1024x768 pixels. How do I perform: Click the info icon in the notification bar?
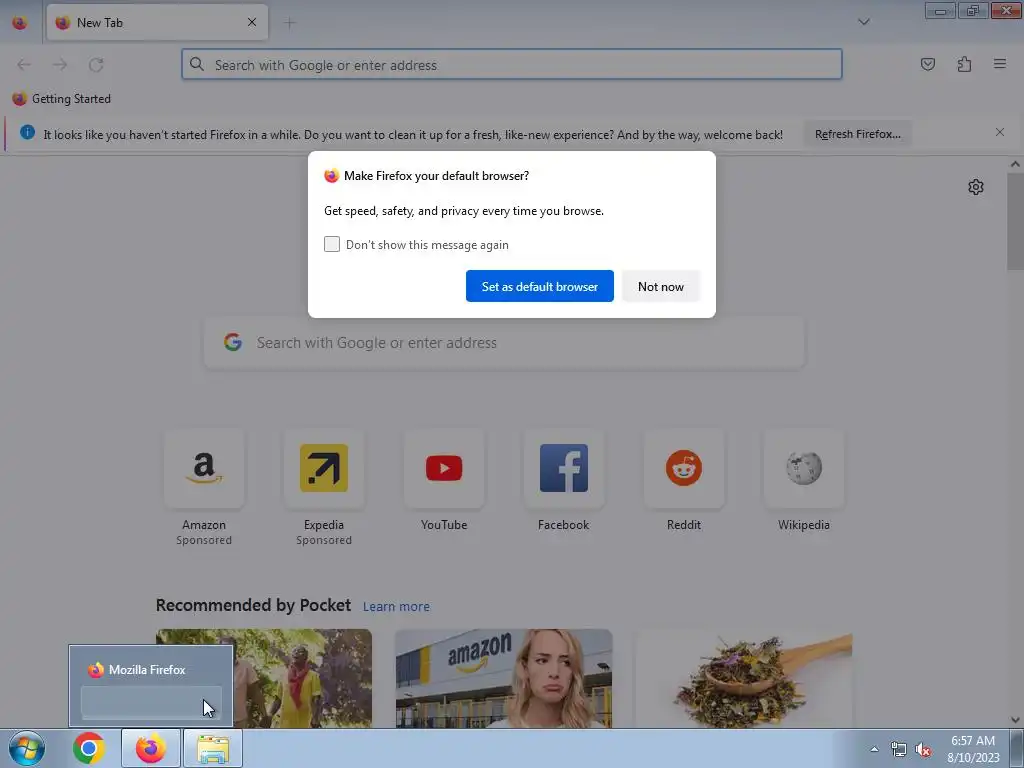point(27,133)
